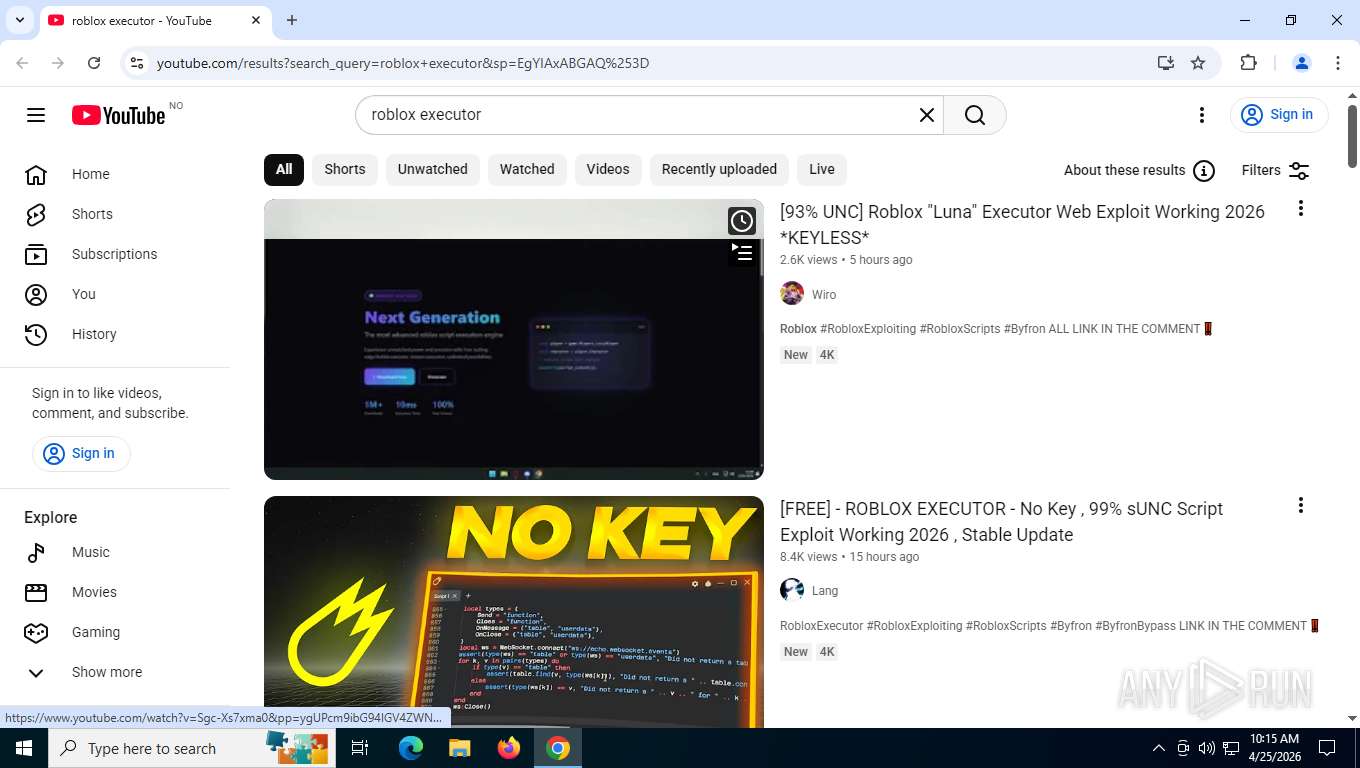The height and width of the screenshot is (768, 1360).
Task: Open NO KEY video thumbnail
Action: click(x=514, y=612)
